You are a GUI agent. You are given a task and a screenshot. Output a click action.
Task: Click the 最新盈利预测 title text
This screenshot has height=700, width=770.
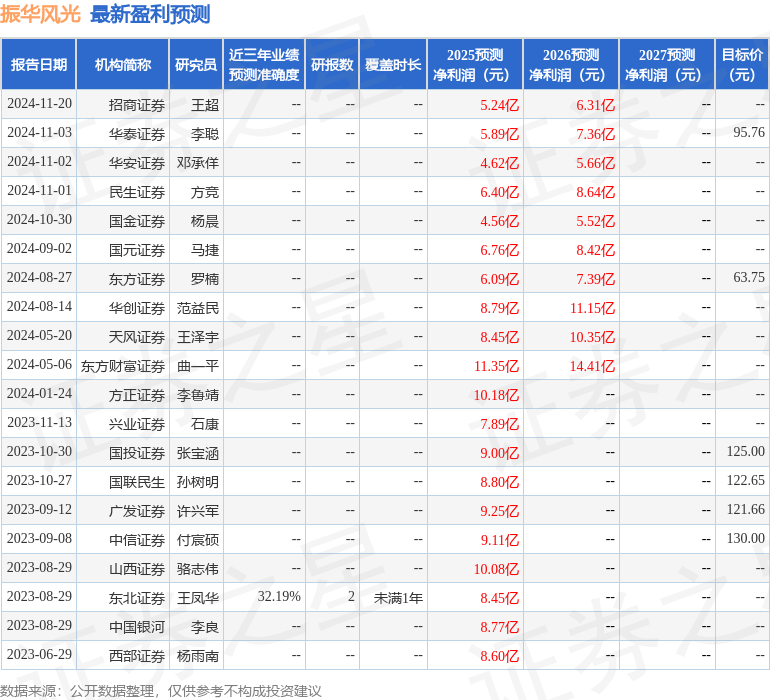pos(150,14)
